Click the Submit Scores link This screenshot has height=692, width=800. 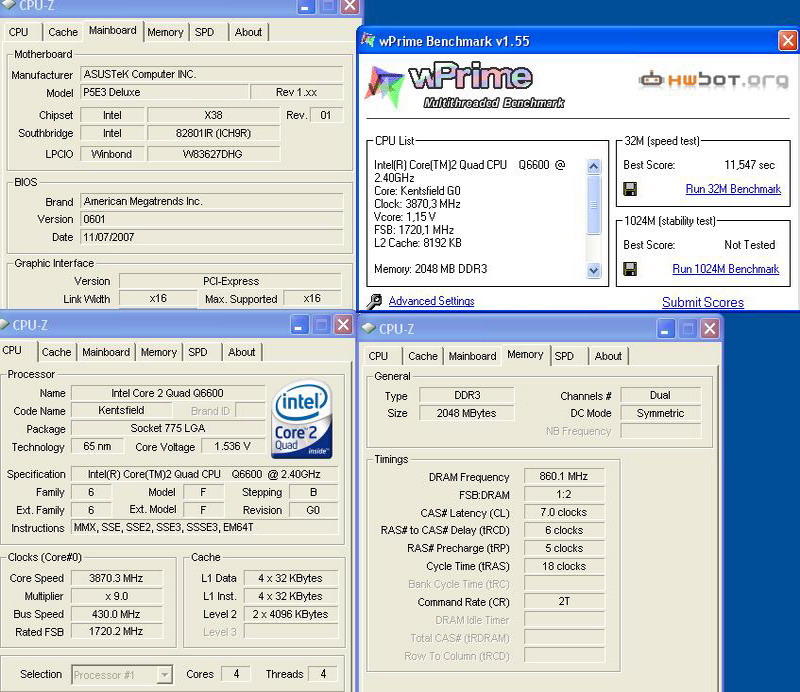point(703,302)
